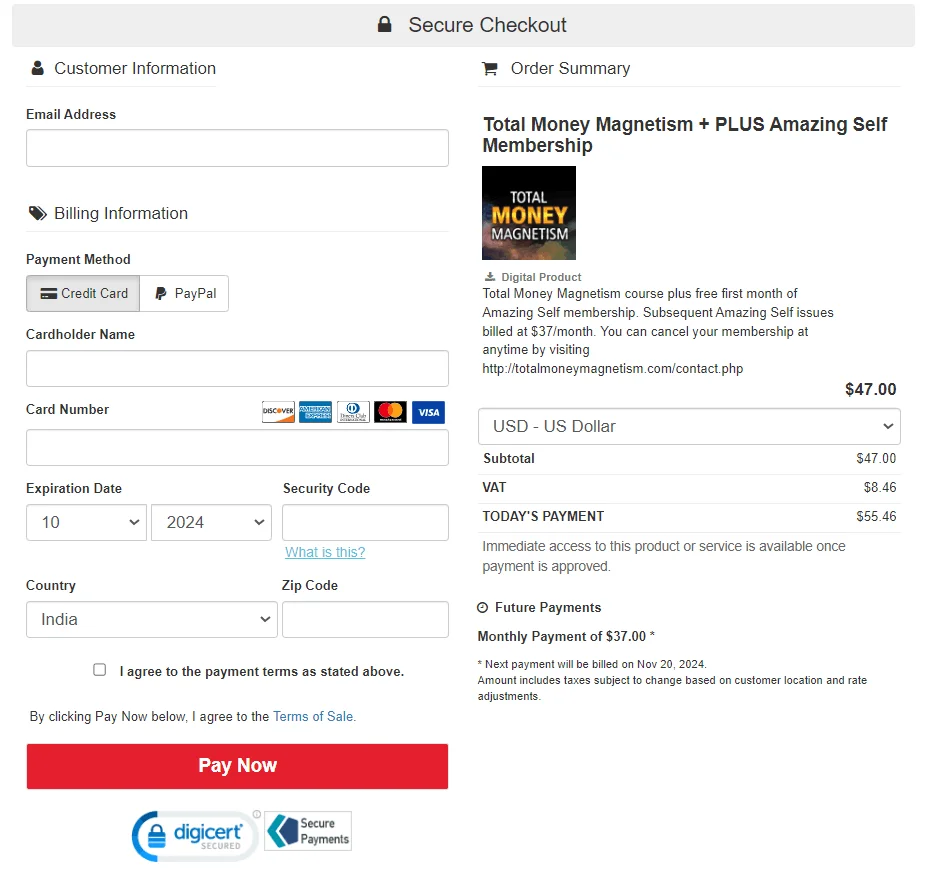Open the expiration month dropdown
Image resolution: width=928 pixels, height=881 pixels.
point(86,522)
